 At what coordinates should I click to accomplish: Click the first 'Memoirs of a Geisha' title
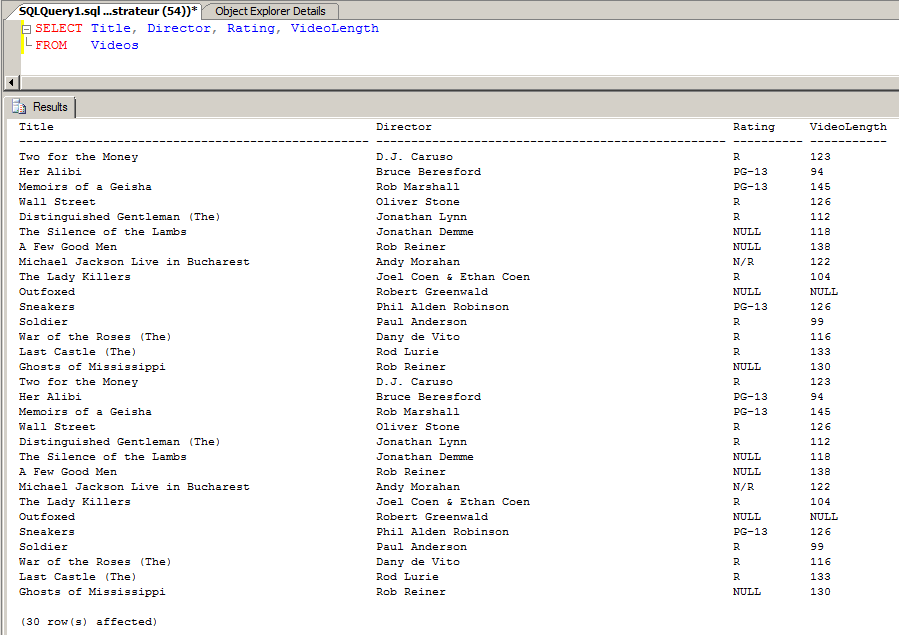coord(85,186)
